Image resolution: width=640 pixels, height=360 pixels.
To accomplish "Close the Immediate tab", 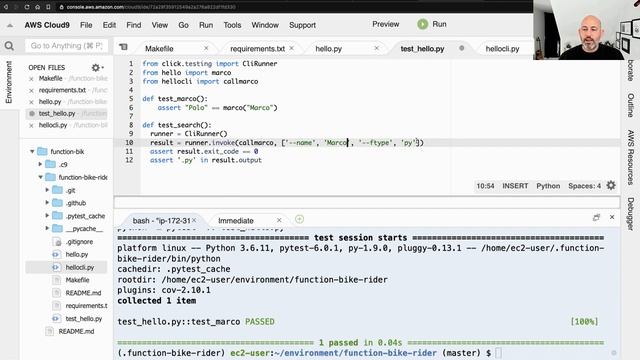I will [279, 220].
